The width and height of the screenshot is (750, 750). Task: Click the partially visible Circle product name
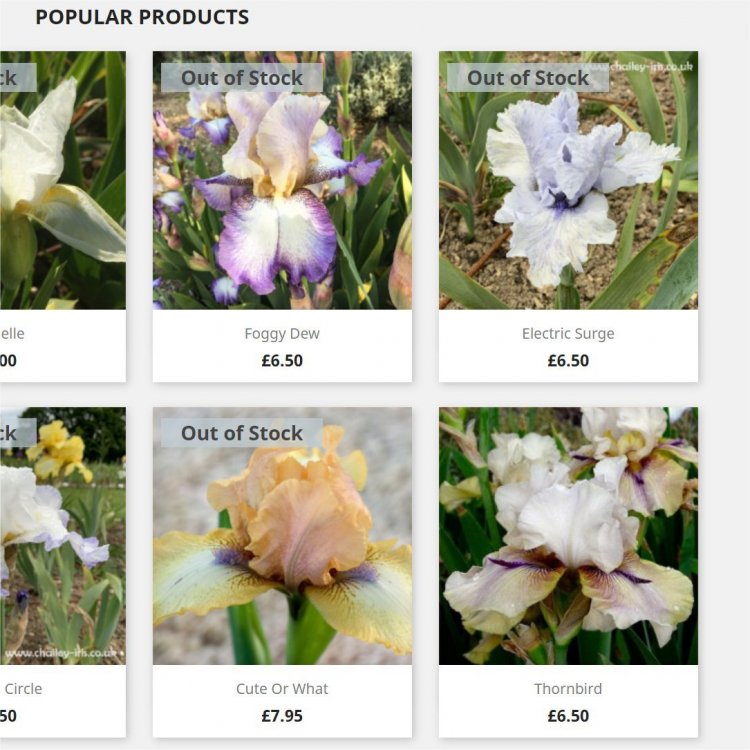coord(23,689)
